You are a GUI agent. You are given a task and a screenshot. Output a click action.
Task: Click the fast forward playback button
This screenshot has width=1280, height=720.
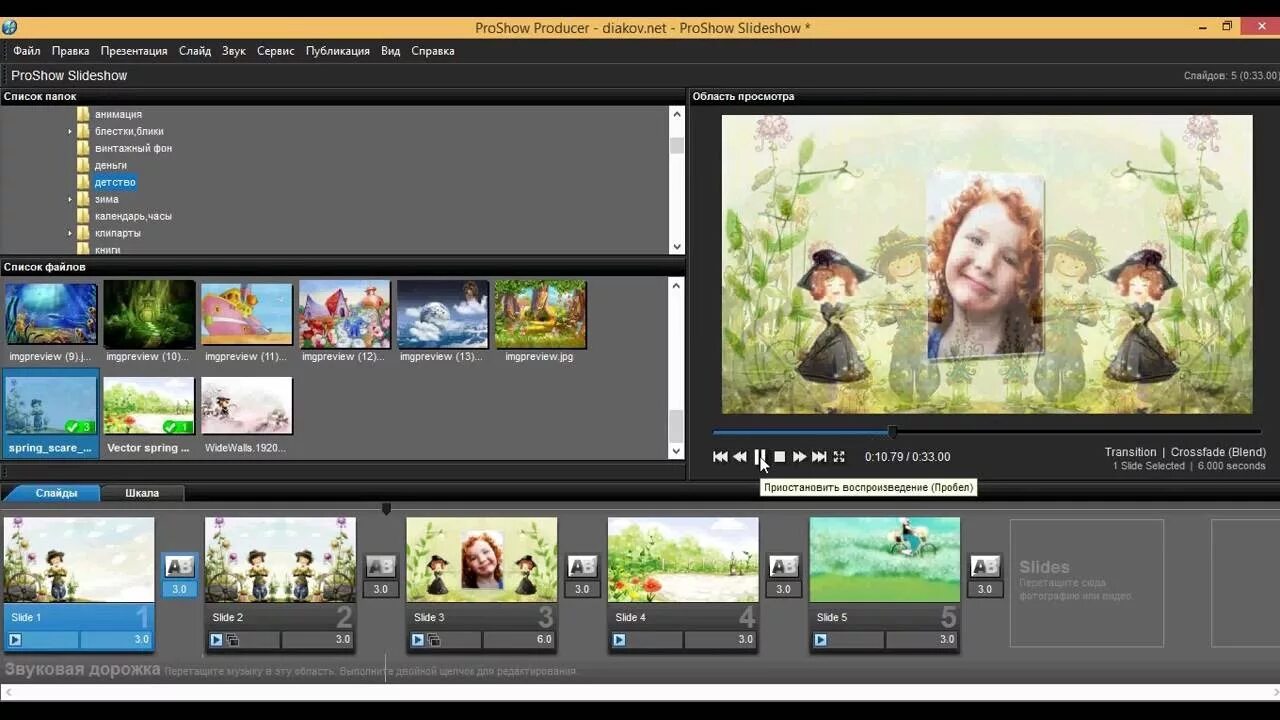pyautogui.click(x=799, y=457)
